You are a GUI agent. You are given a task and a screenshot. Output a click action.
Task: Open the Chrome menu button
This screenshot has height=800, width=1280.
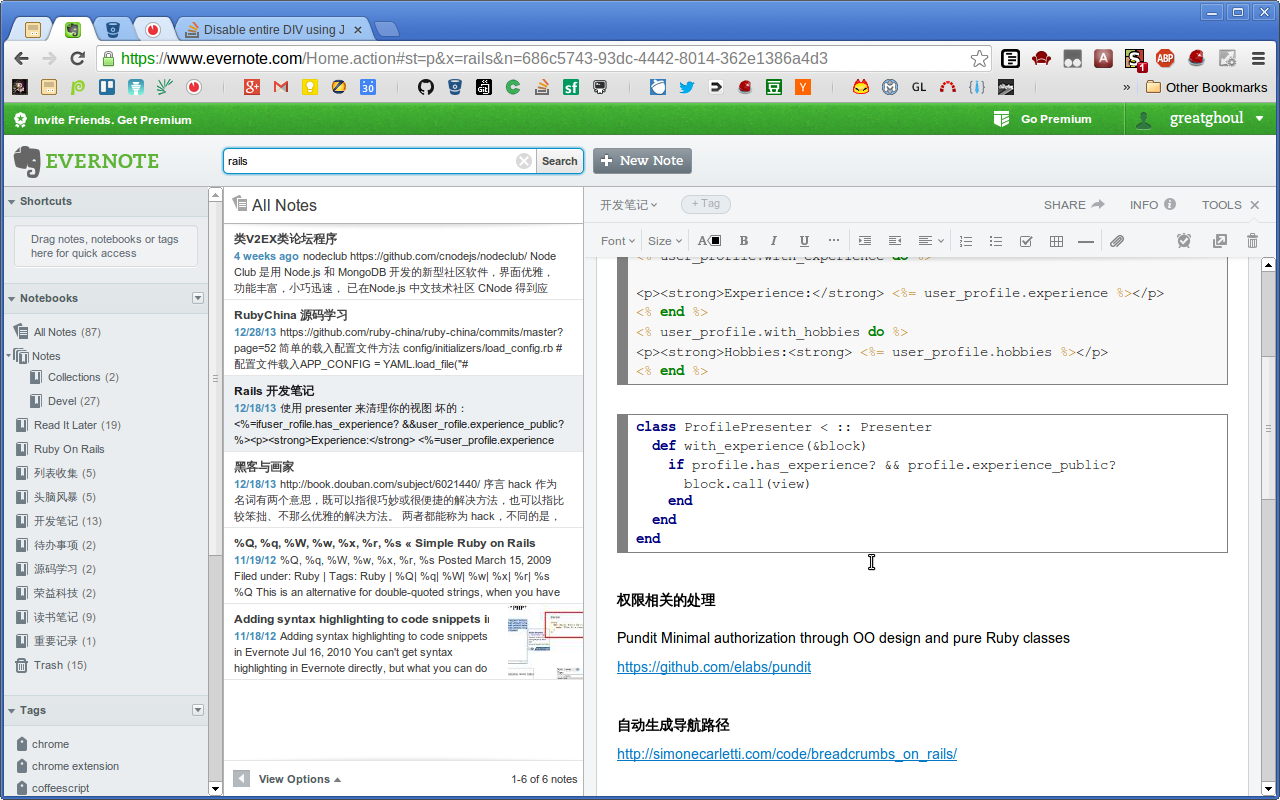pos(1258,58)
